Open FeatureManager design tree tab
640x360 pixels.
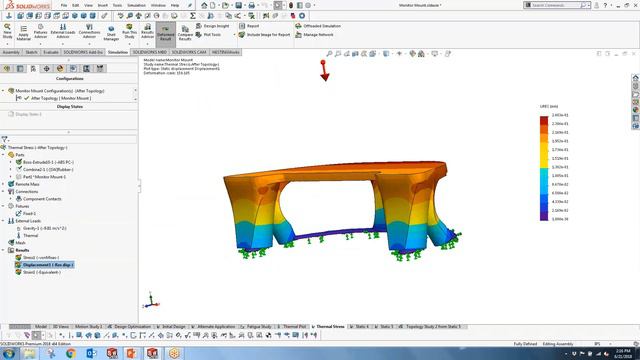[7, 69]
